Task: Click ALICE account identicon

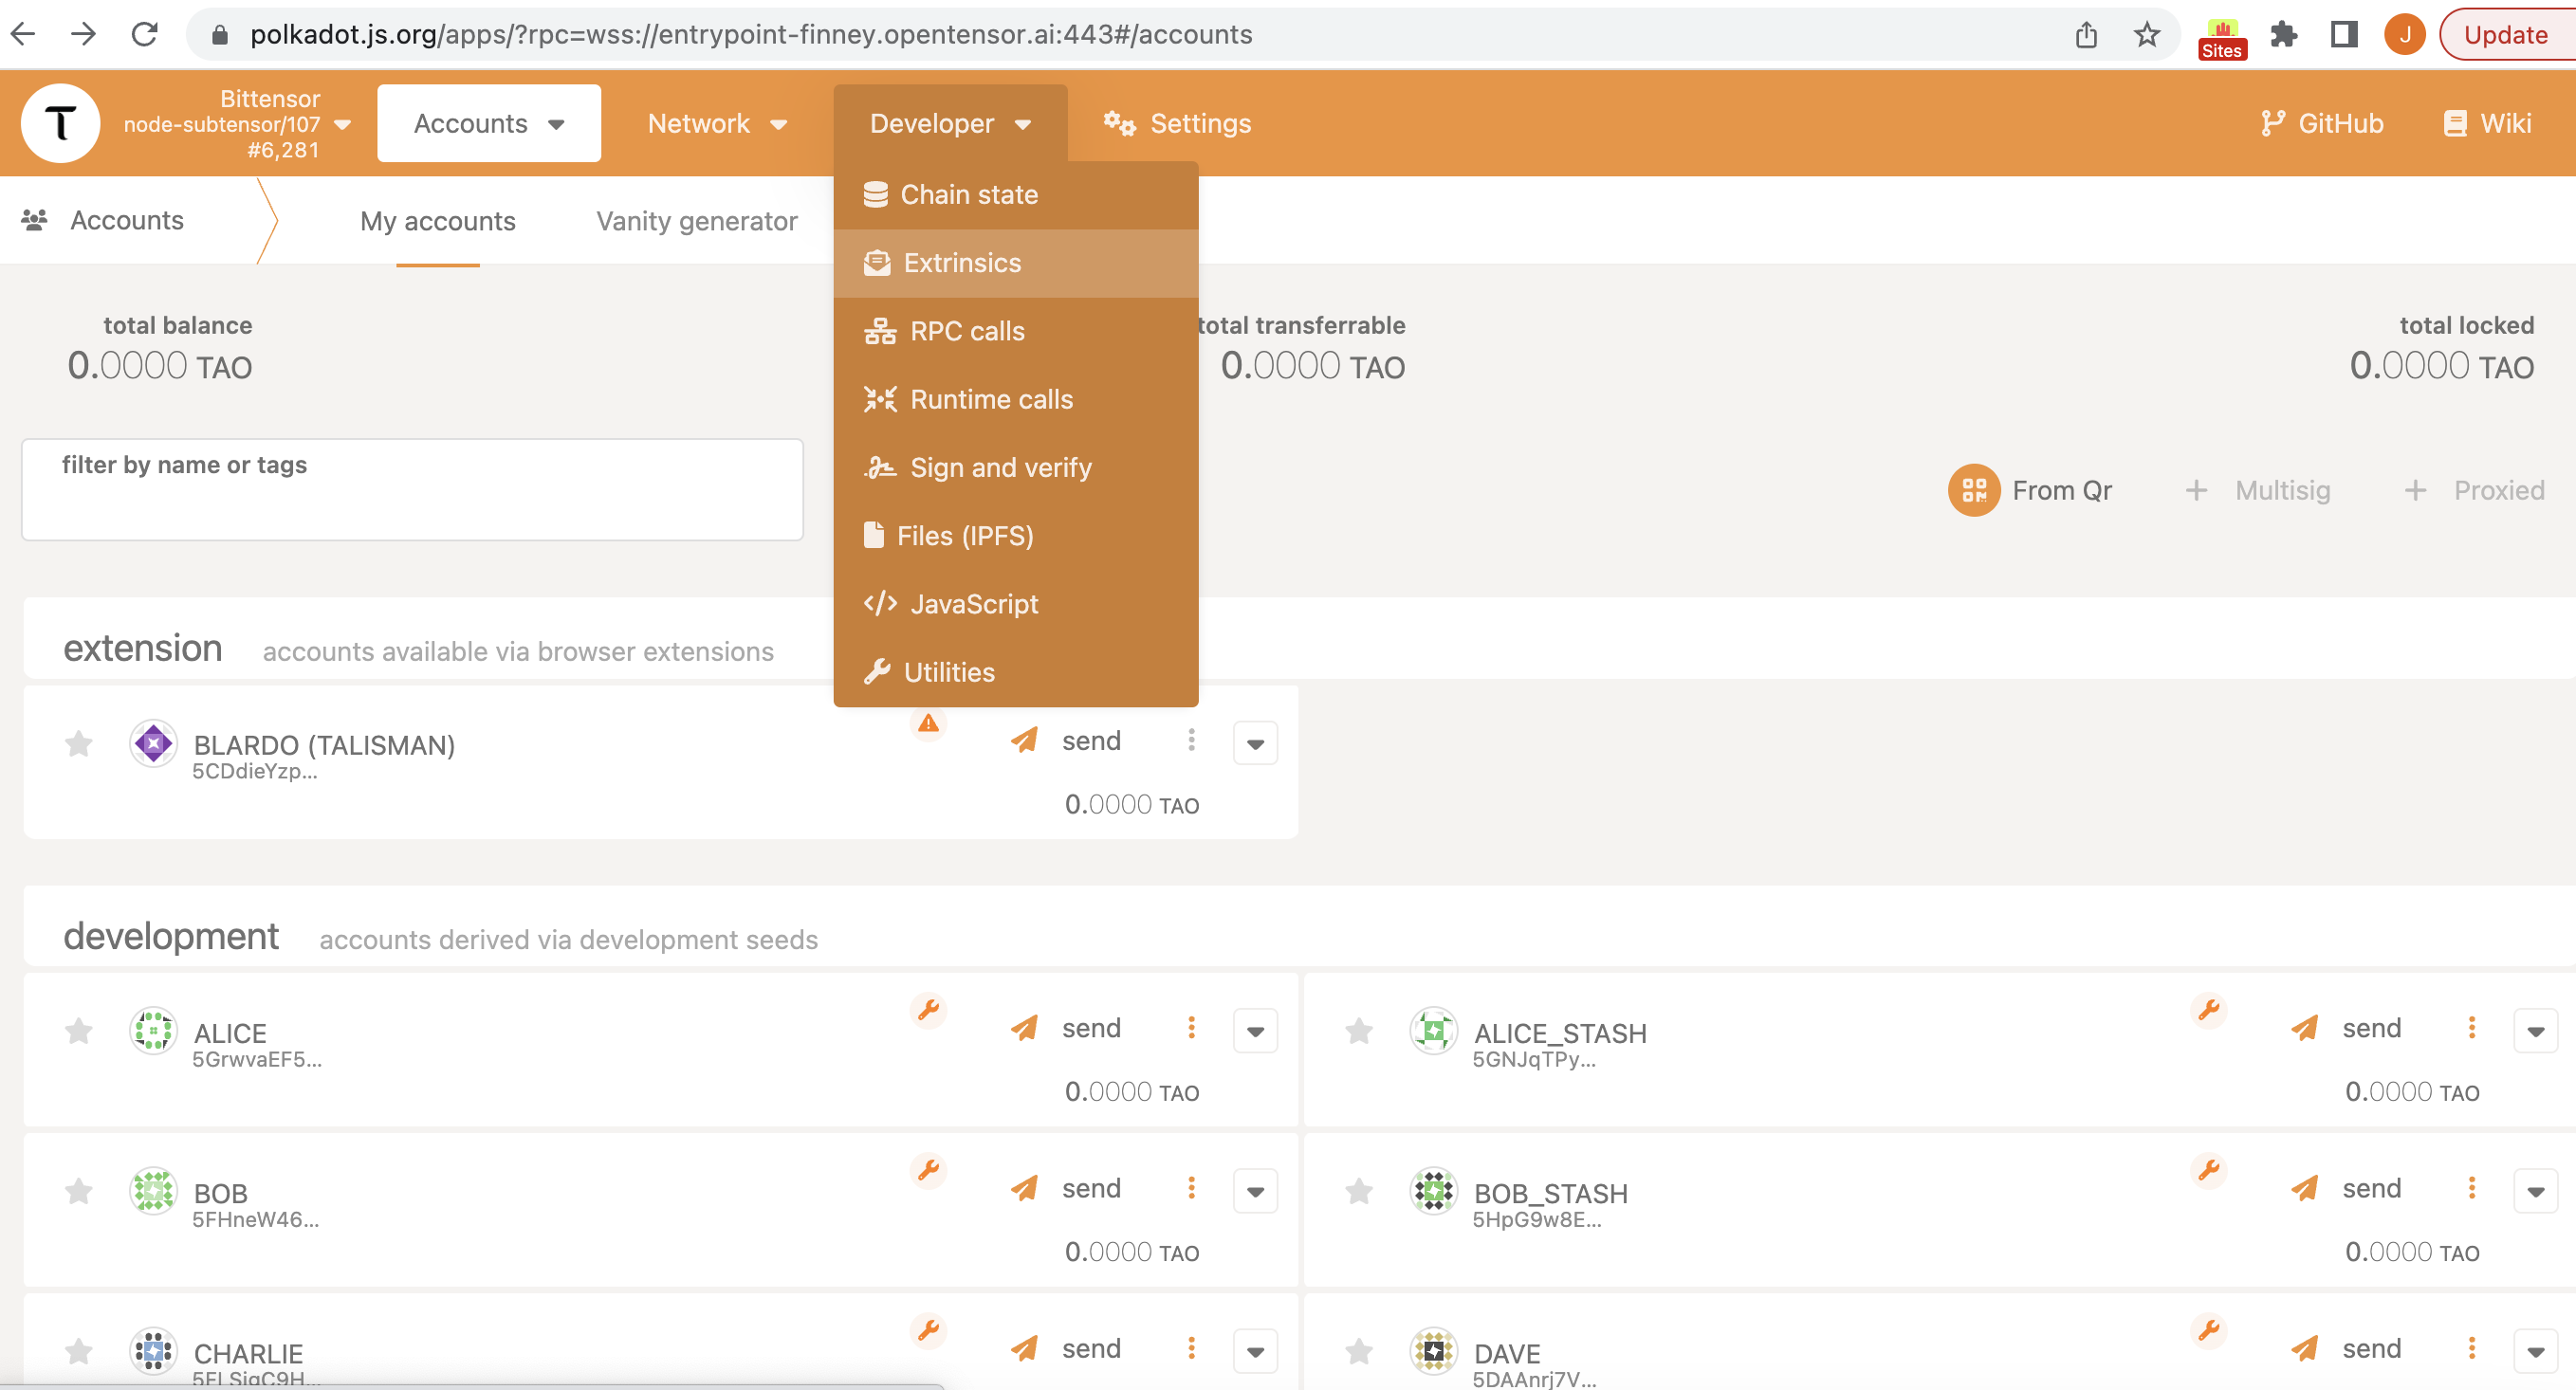Action: click(x=153, y=1030)
